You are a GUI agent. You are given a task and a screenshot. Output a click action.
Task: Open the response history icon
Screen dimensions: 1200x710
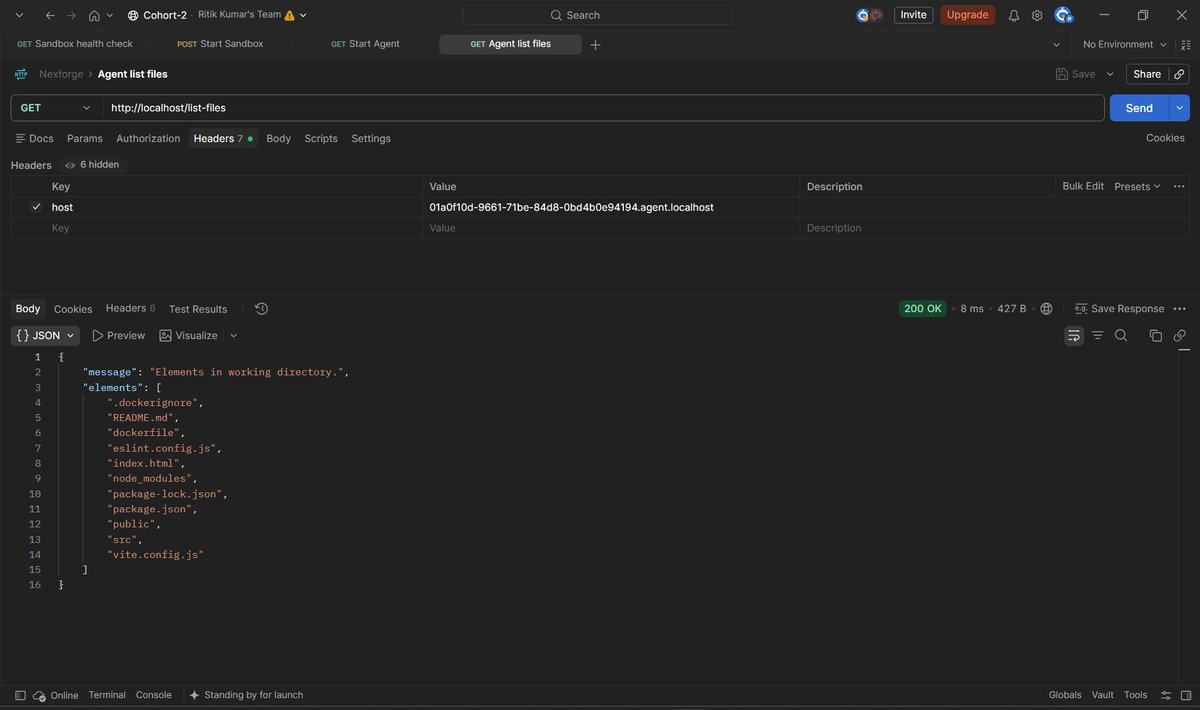click(x=262, y=309)
